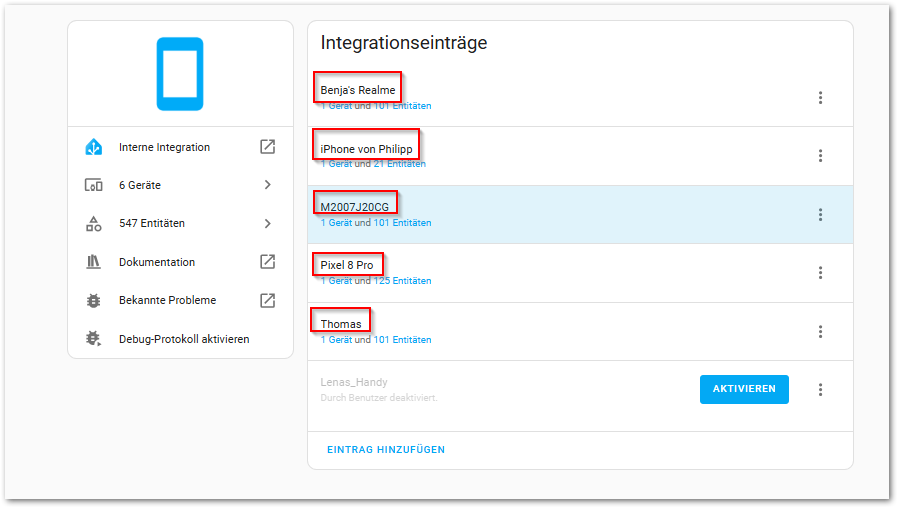This screenshot has width=898, height=508.
Task: Open '21 Entitäten' link under iPhone von Philipp
Action: (399, 164)
